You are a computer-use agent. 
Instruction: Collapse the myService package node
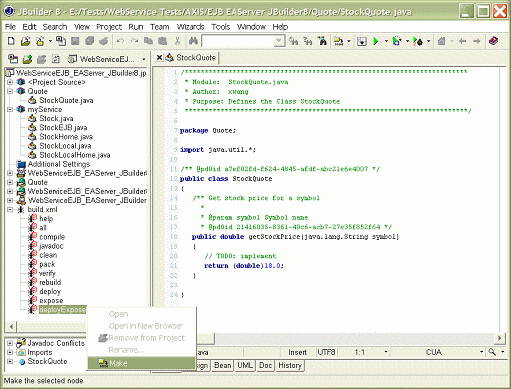click(10, 109)
